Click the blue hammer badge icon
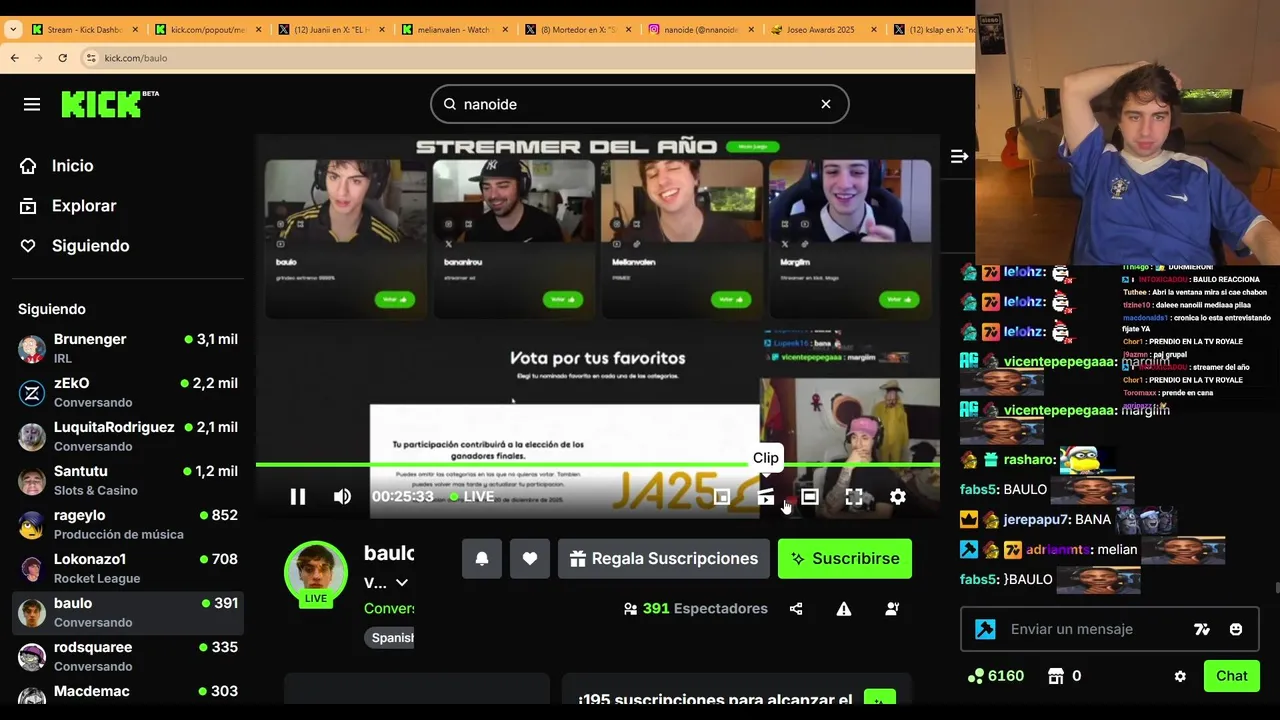Image resolution: width=1280 pixels, height=720 pixels. [986, 629]
